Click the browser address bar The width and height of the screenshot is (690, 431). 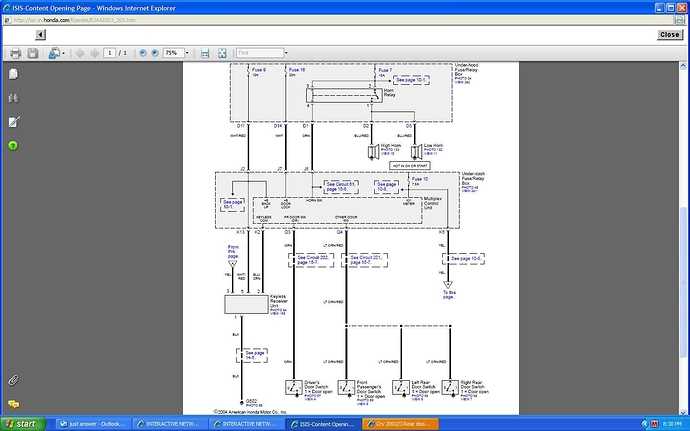pos(339,20)
